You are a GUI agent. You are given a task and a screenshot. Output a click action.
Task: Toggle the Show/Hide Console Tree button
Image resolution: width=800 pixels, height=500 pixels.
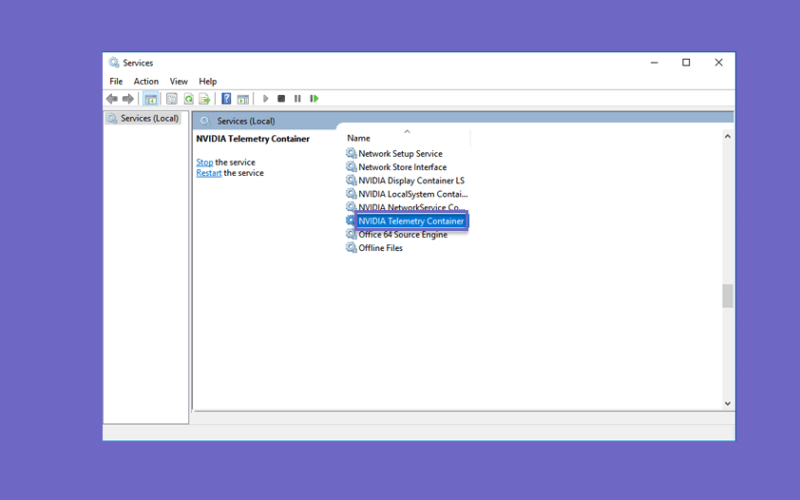151,98
